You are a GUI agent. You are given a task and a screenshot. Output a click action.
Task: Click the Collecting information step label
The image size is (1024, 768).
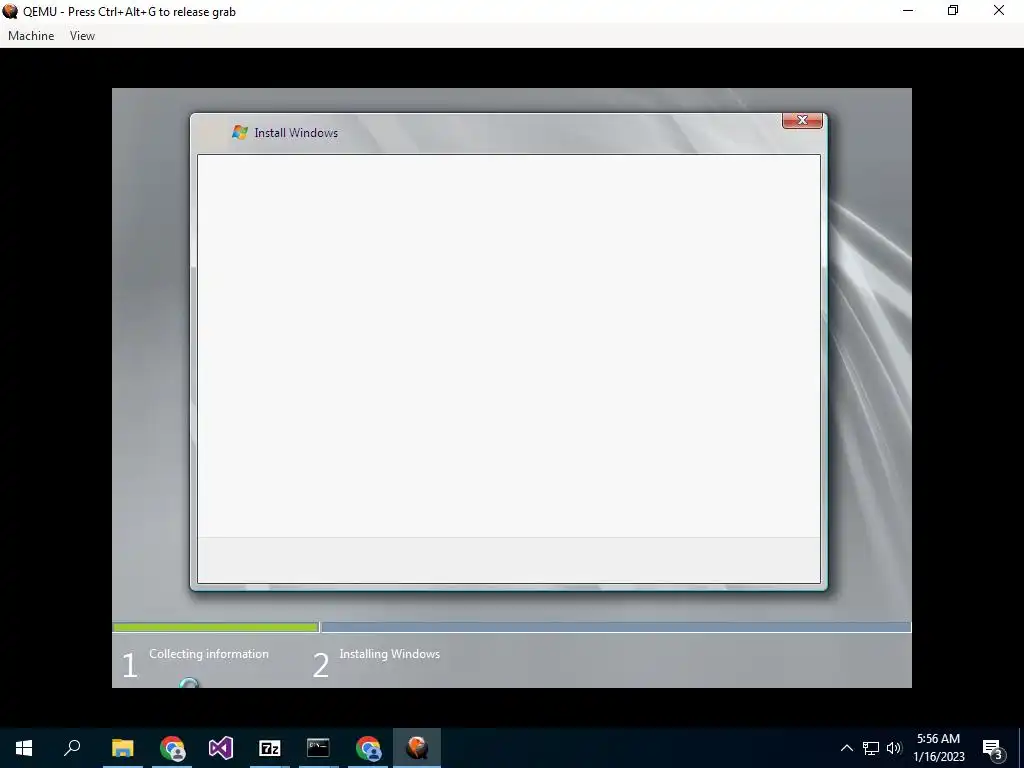(209, 654)
